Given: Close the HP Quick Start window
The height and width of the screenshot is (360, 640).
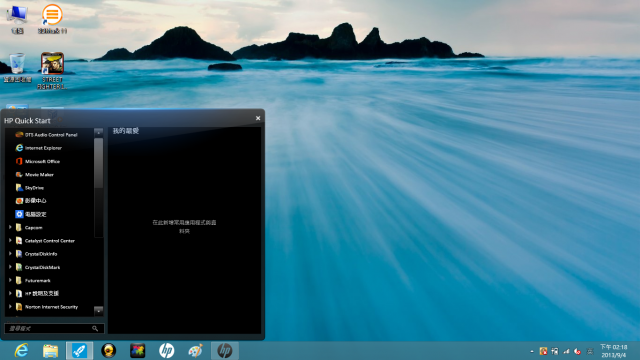Looking at the screenshot, I should [258, 118].
